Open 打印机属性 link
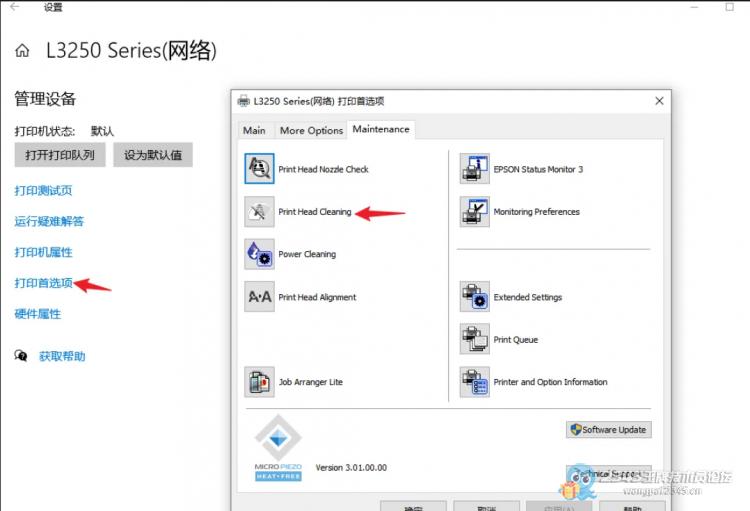750x511 pixels. pyautogui.click(x=43, y=252)
